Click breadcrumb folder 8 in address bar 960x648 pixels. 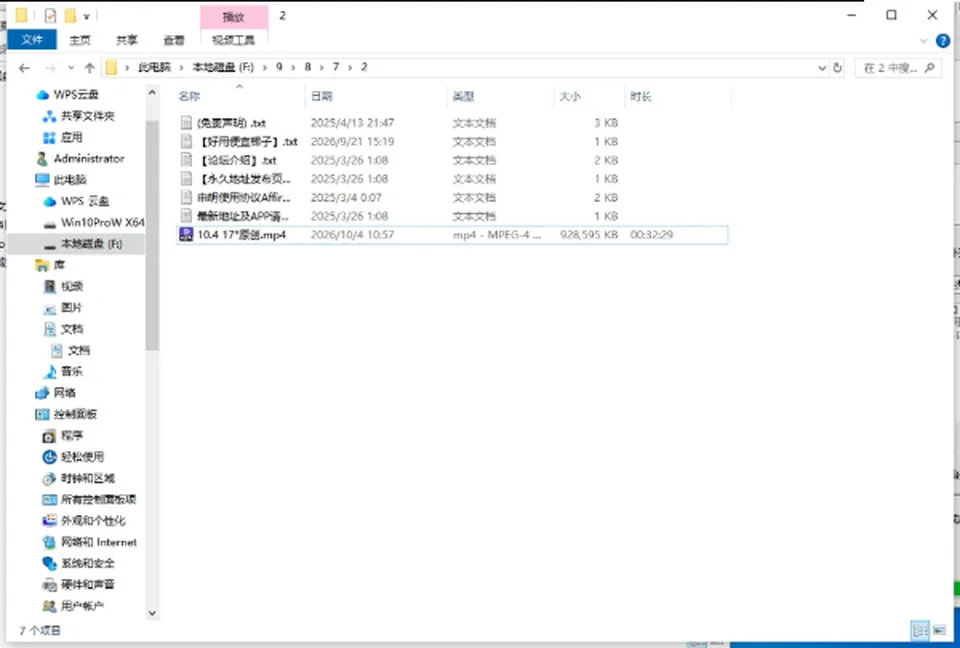coord(307,67)
